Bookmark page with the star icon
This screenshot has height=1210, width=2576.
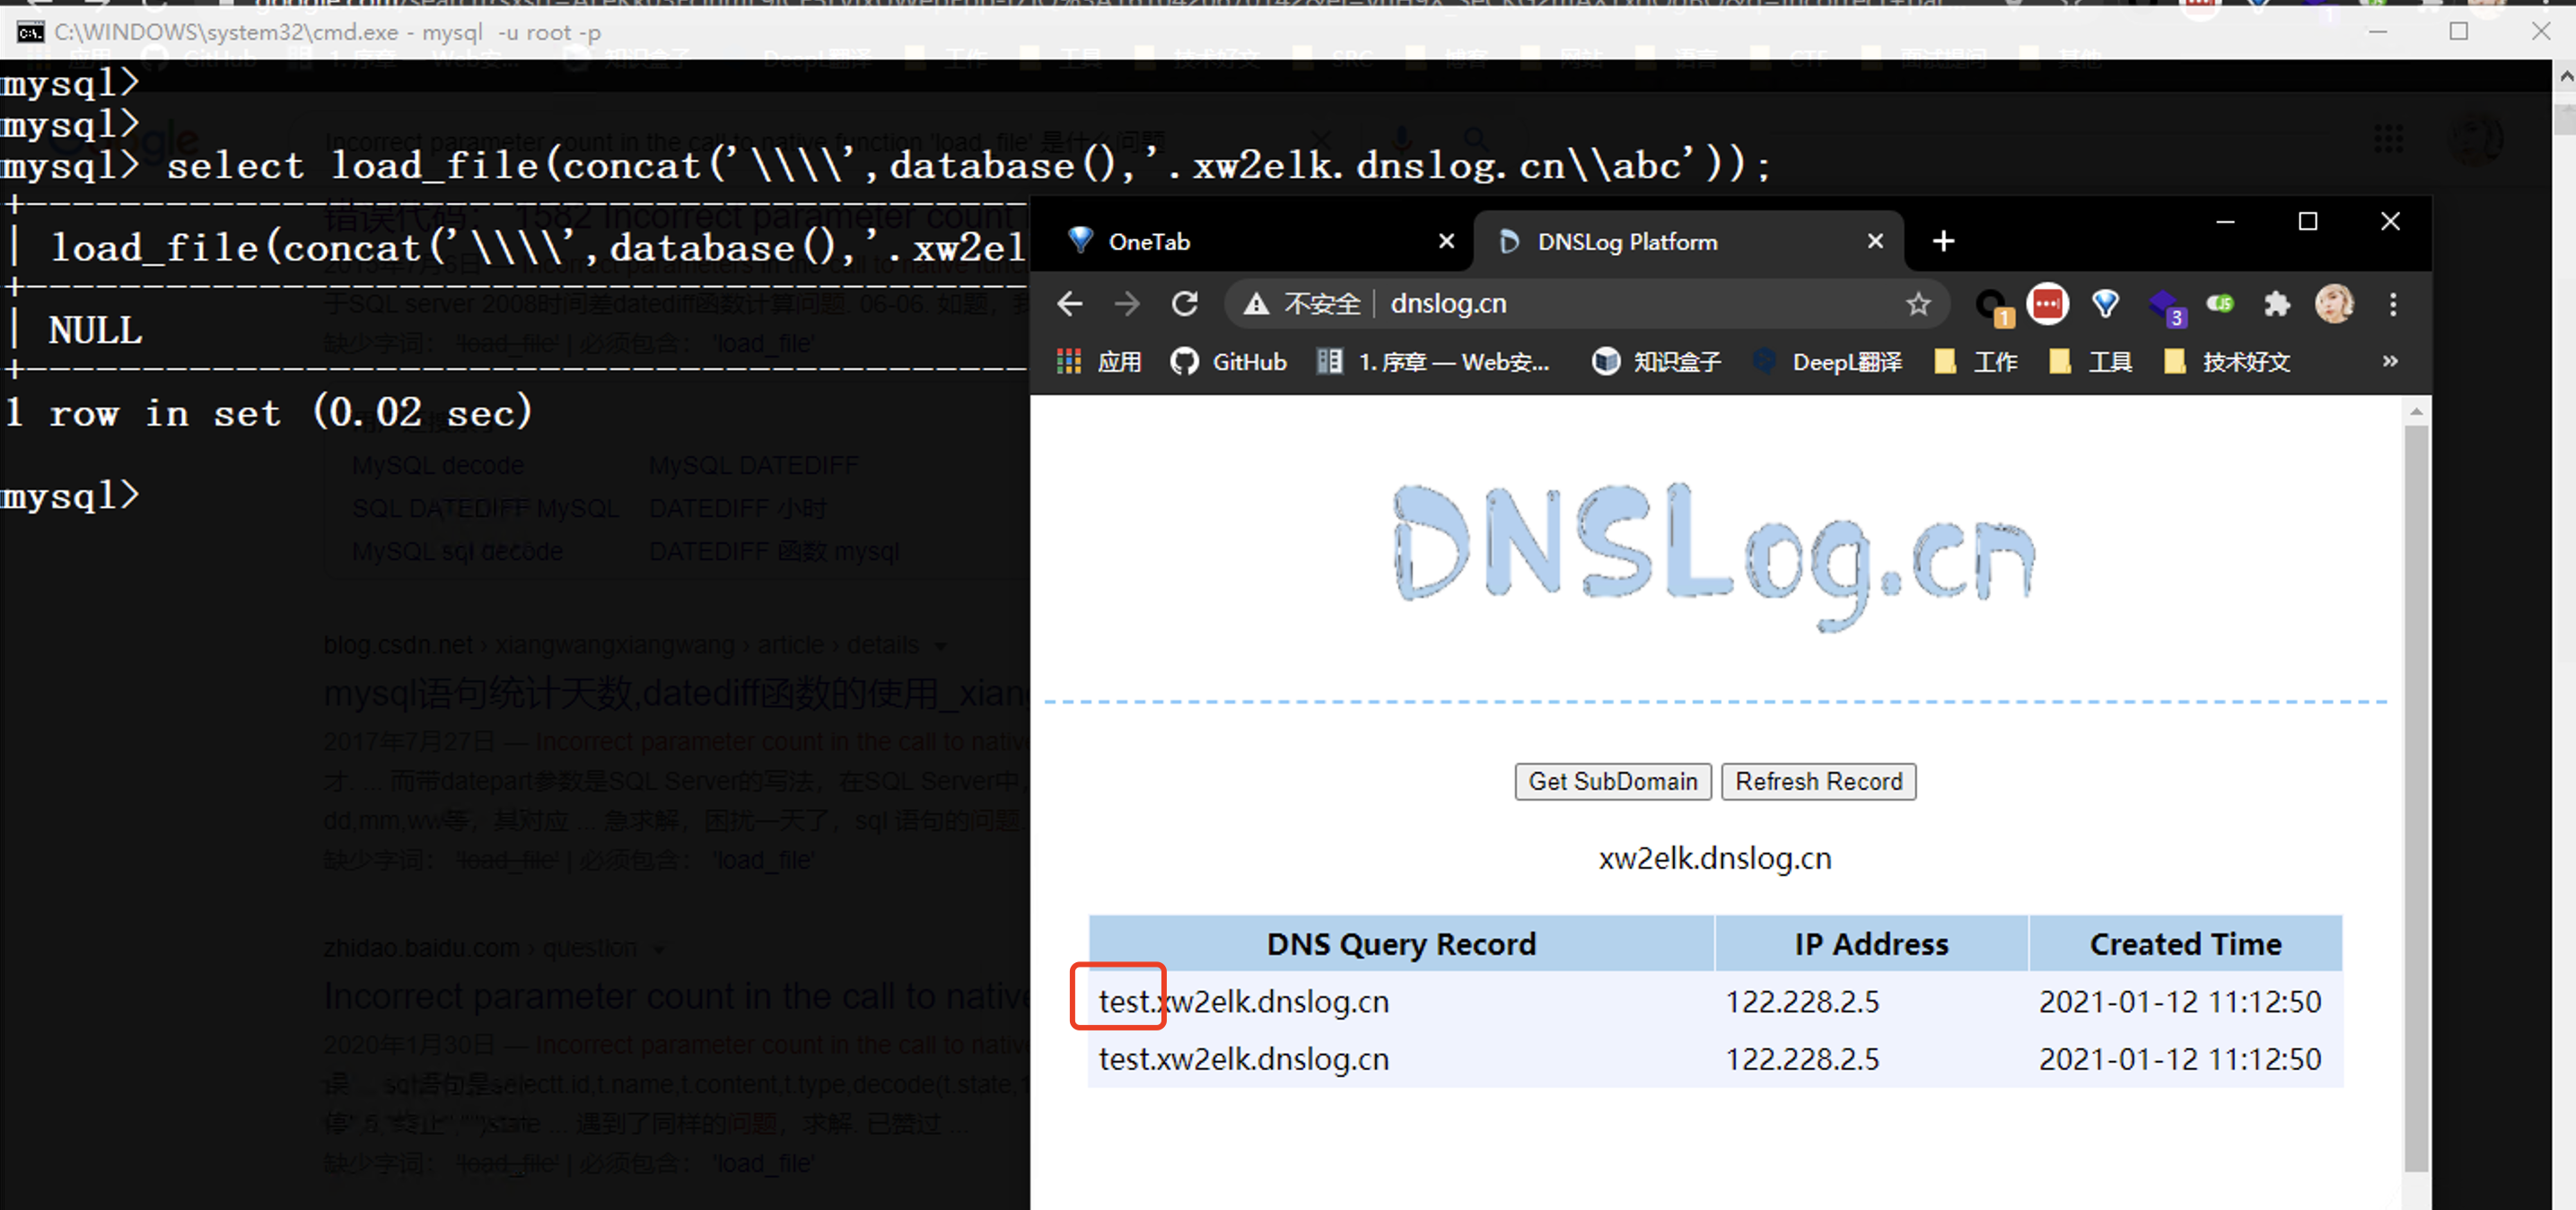coord(1917,304)
